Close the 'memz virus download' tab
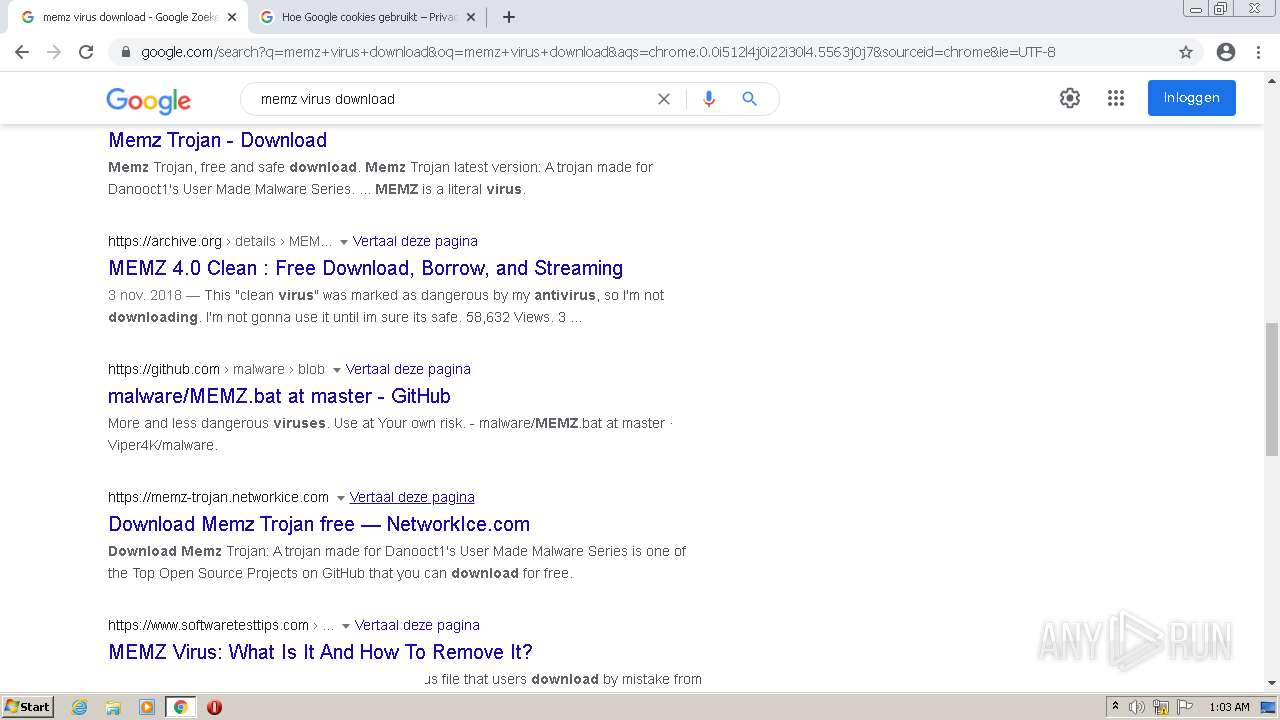This screenshot has width=1280, height=720. pyautogui.click(x=231, y=17)
